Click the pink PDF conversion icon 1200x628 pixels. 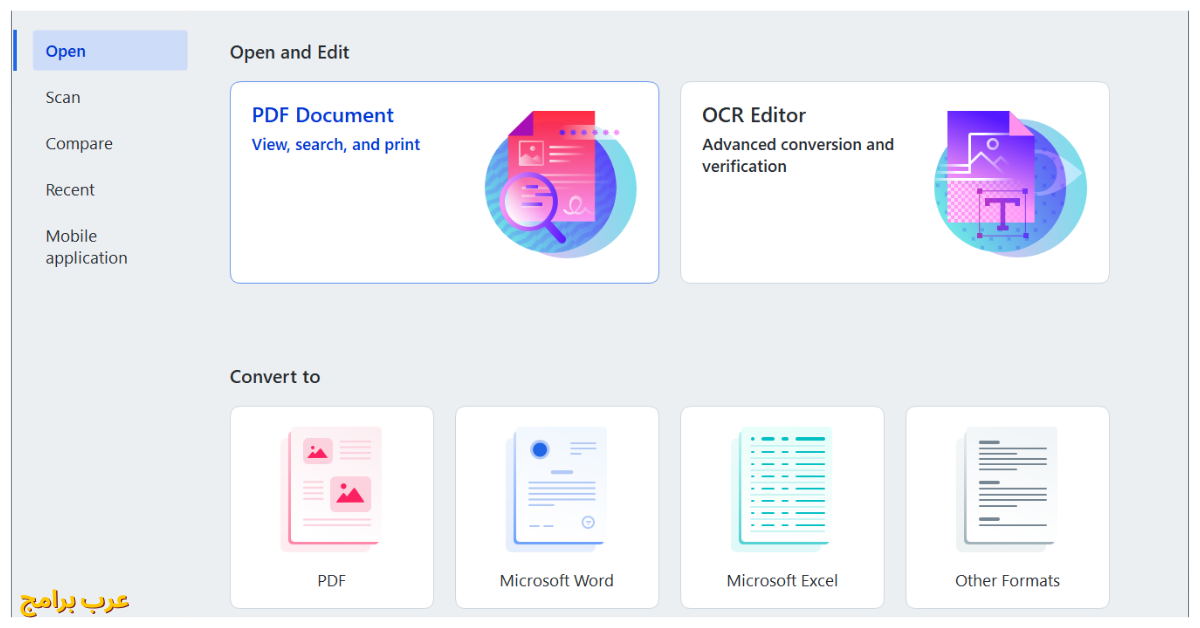(331, 490)
